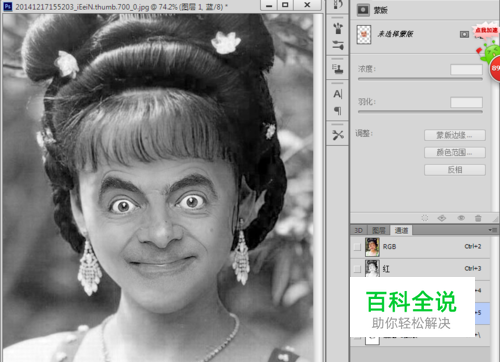
Task: Click the red 89 floating ball
Action: (x=495, y=68)
